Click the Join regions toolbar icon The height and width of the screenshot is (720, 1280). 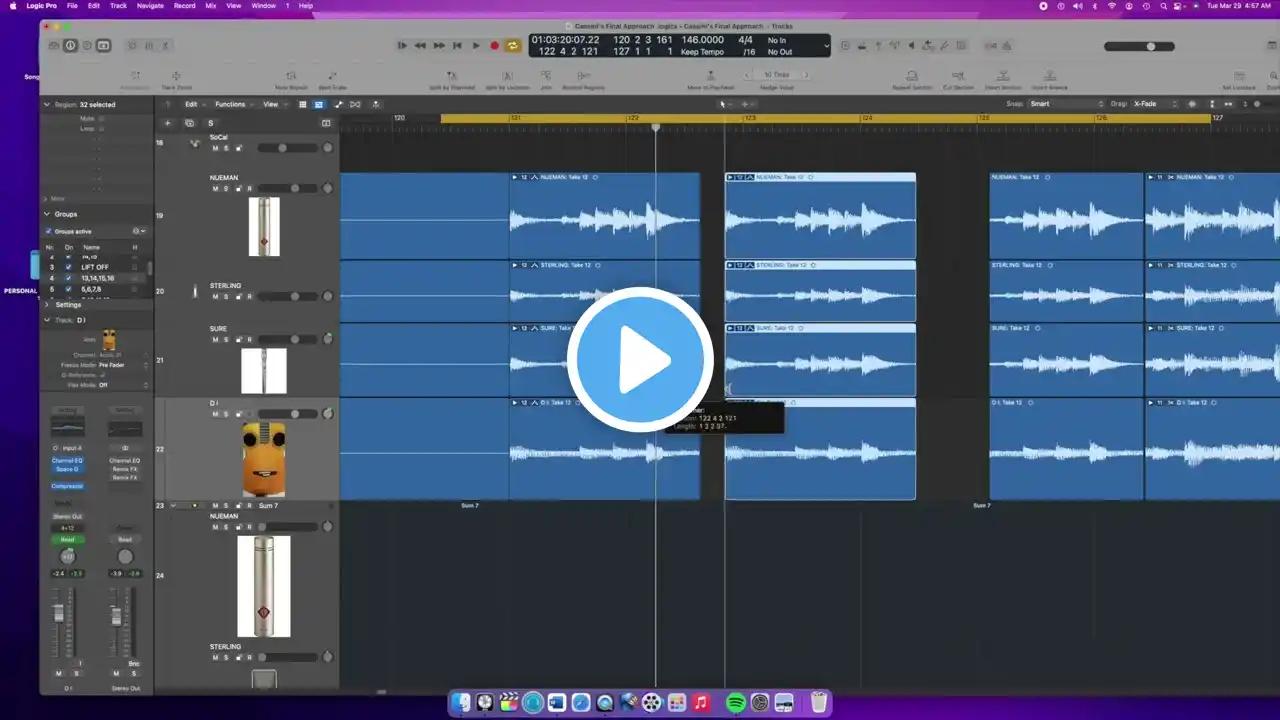[x=546, y=78]
